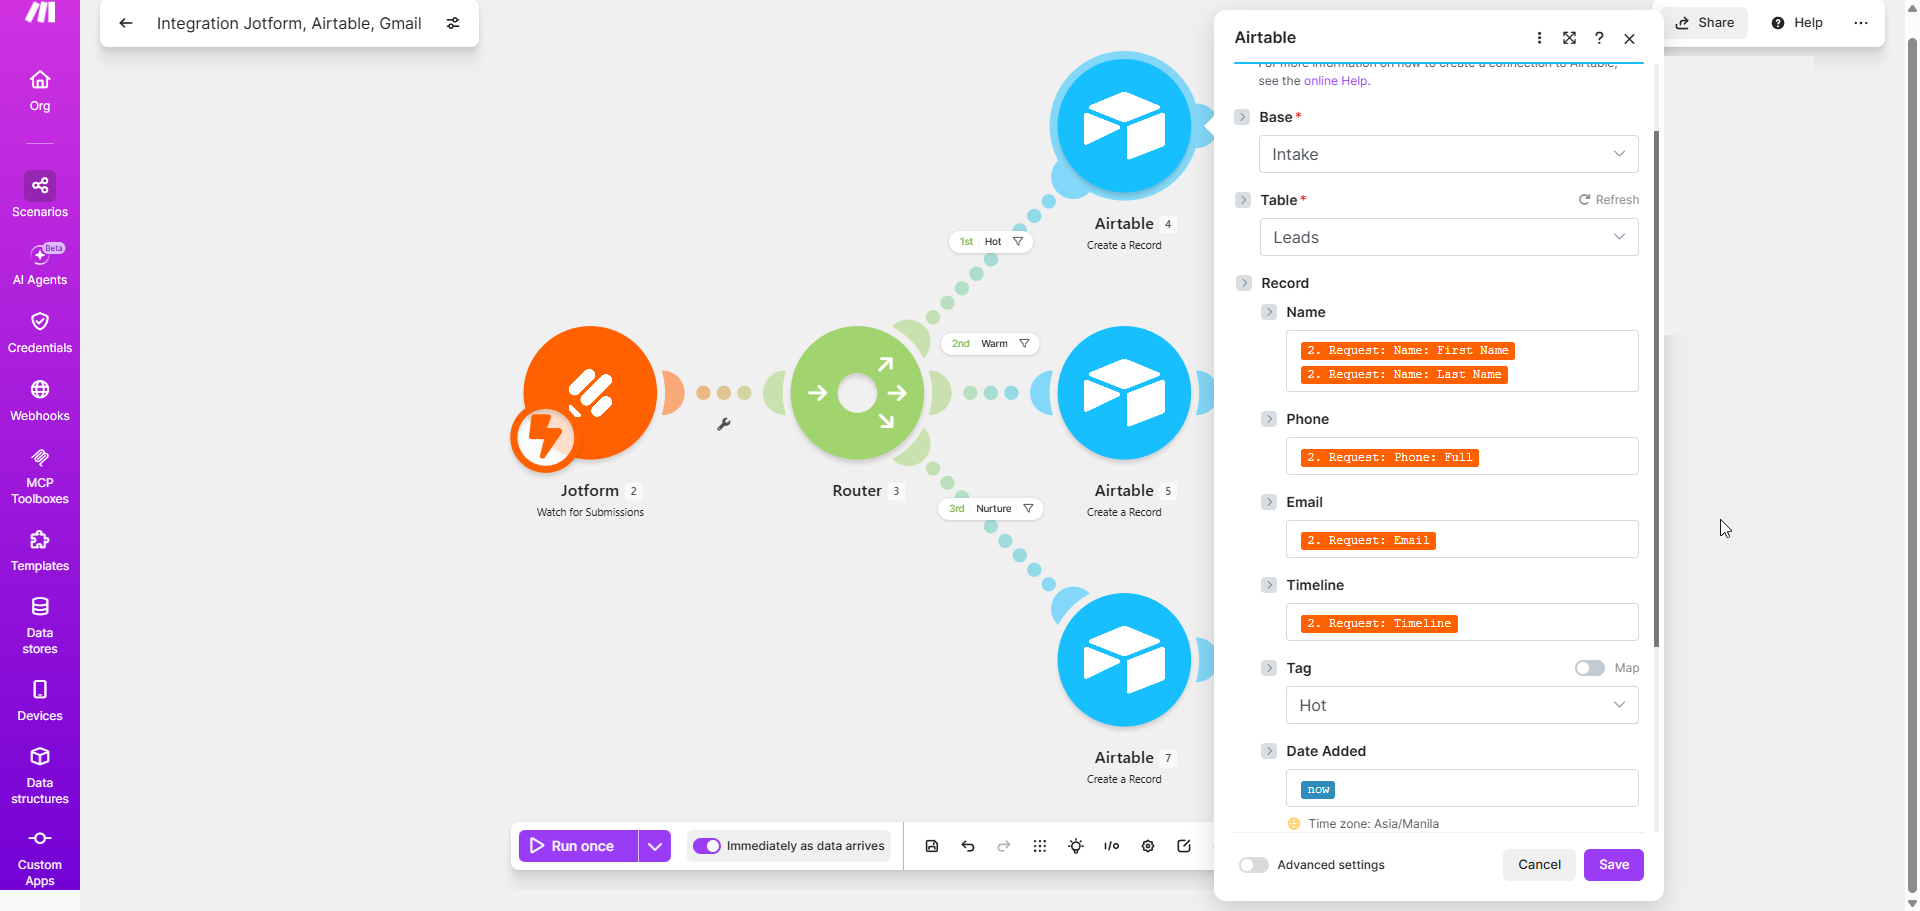Open Data stores section
This screenshot has height=911, width=1920.
point(40,625)
